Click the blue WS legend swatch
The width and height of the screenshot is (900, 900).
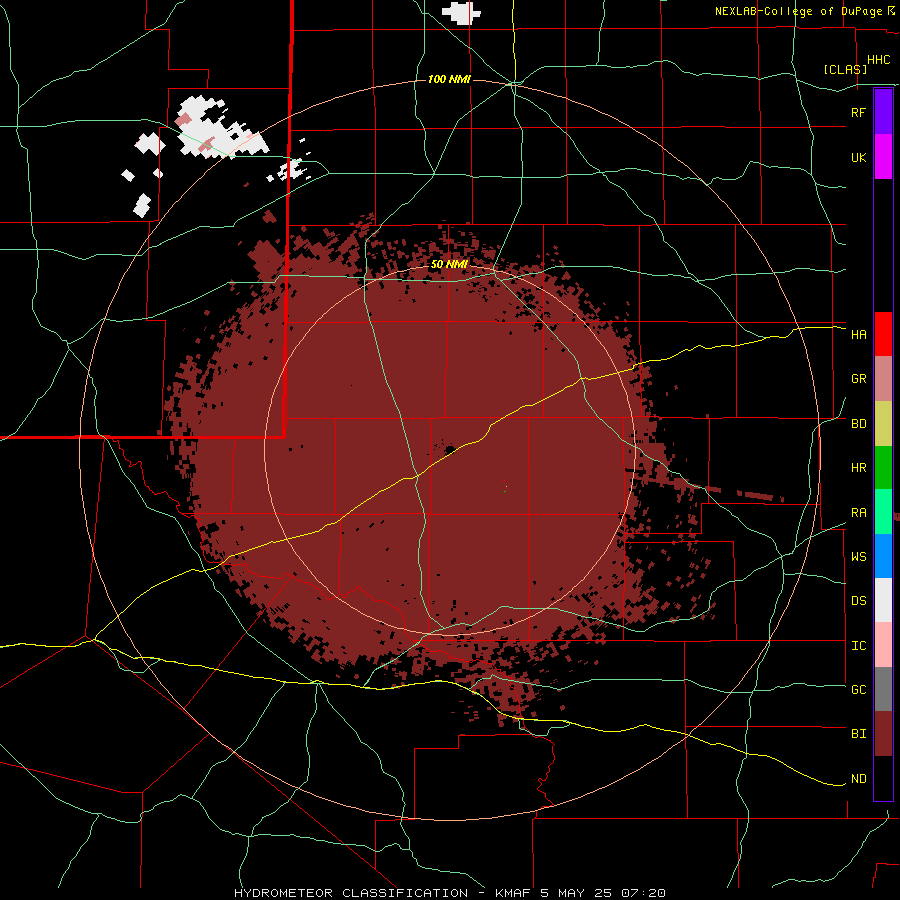883,556
